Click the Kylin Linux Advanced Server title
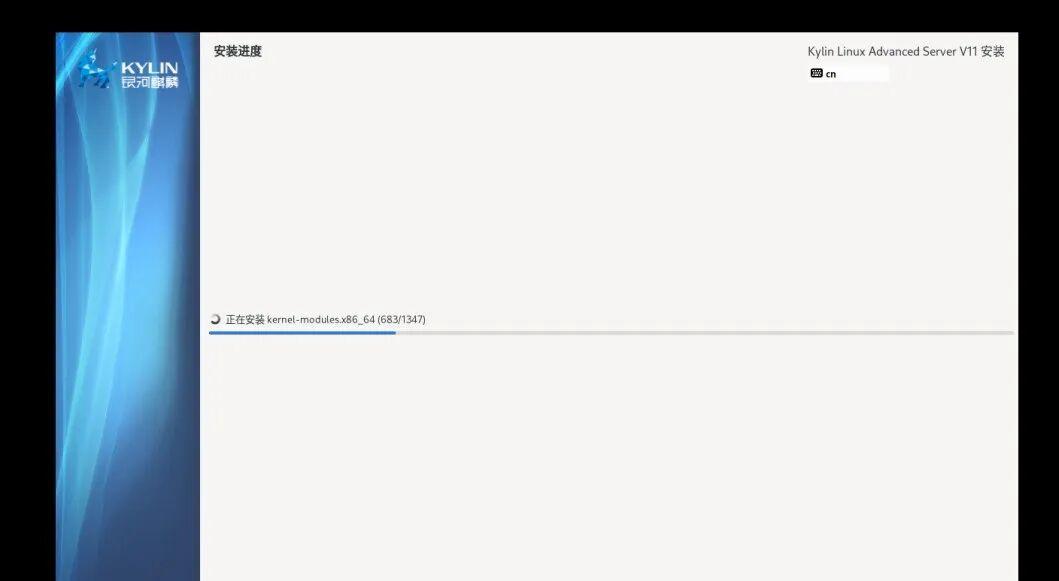 [882, 52]
